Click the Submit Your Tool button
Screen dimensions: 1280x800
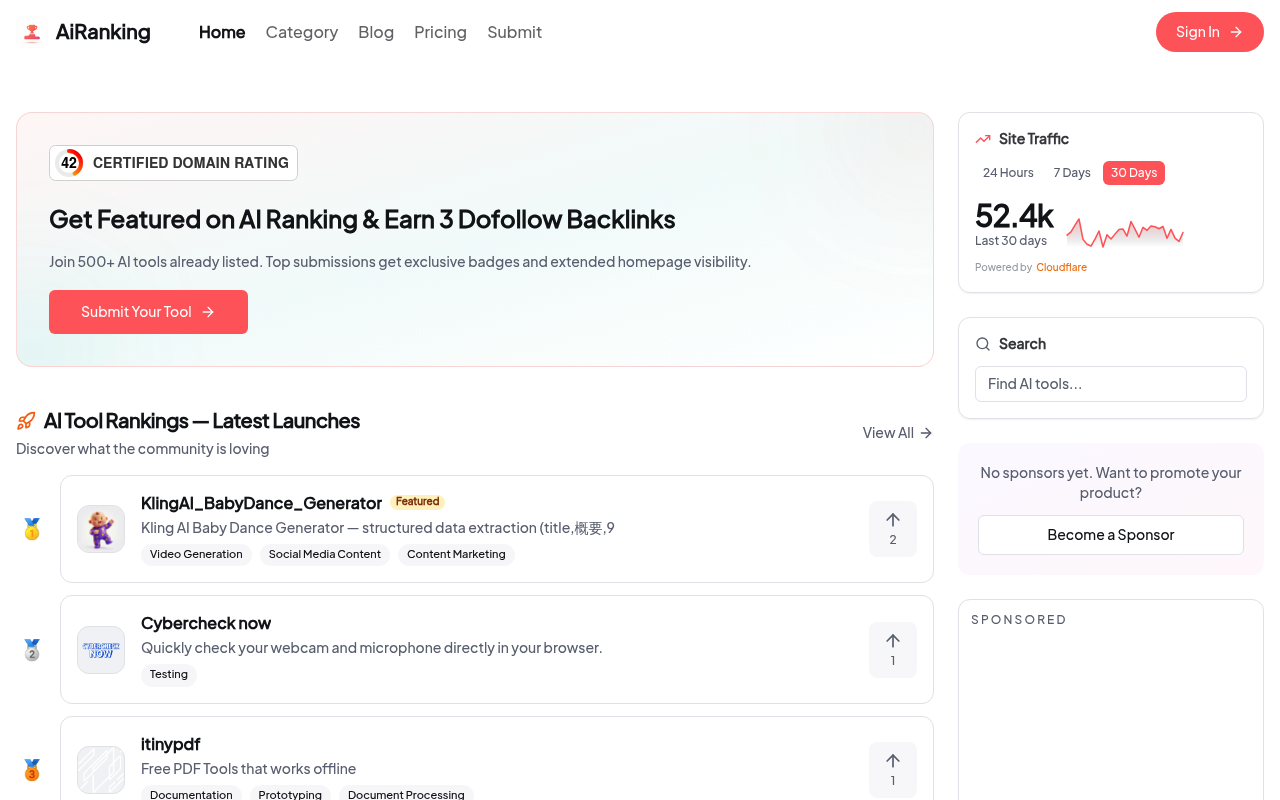coord(148,312)
